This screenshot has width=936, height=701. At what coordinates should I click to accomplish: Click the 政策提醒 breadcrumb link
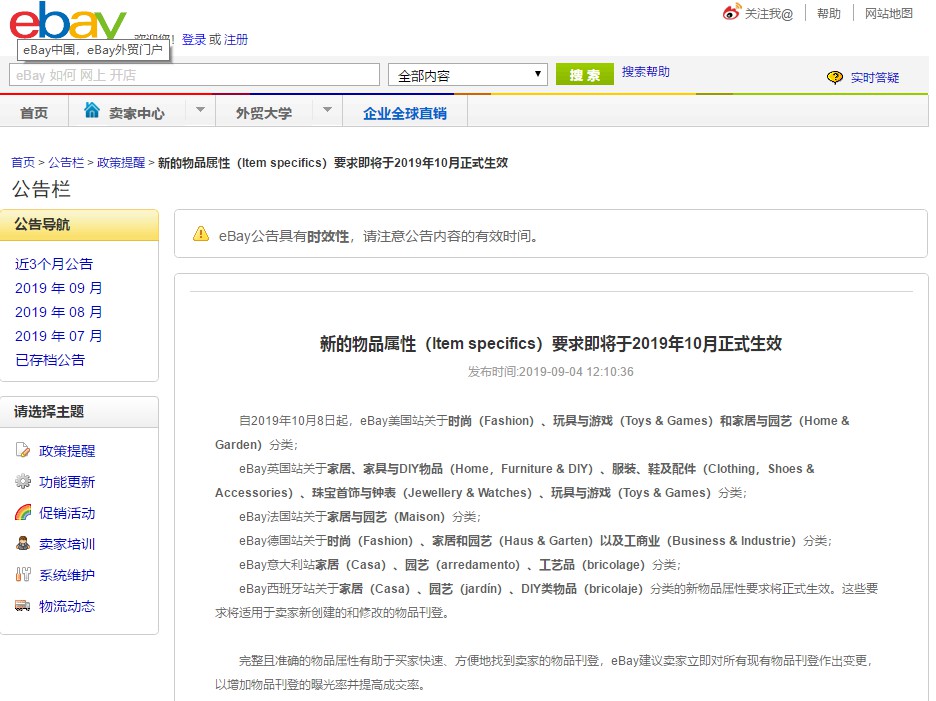pyautogui.click(x=121, y=162)
